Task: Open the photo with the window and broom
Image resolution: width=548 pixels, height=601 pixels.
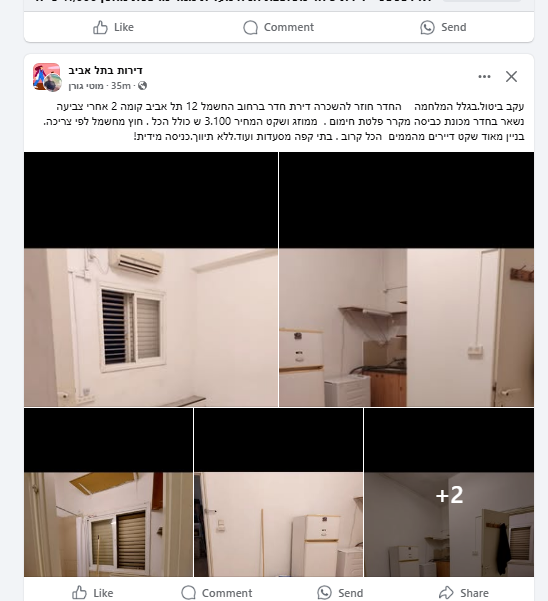Action: 108,492
